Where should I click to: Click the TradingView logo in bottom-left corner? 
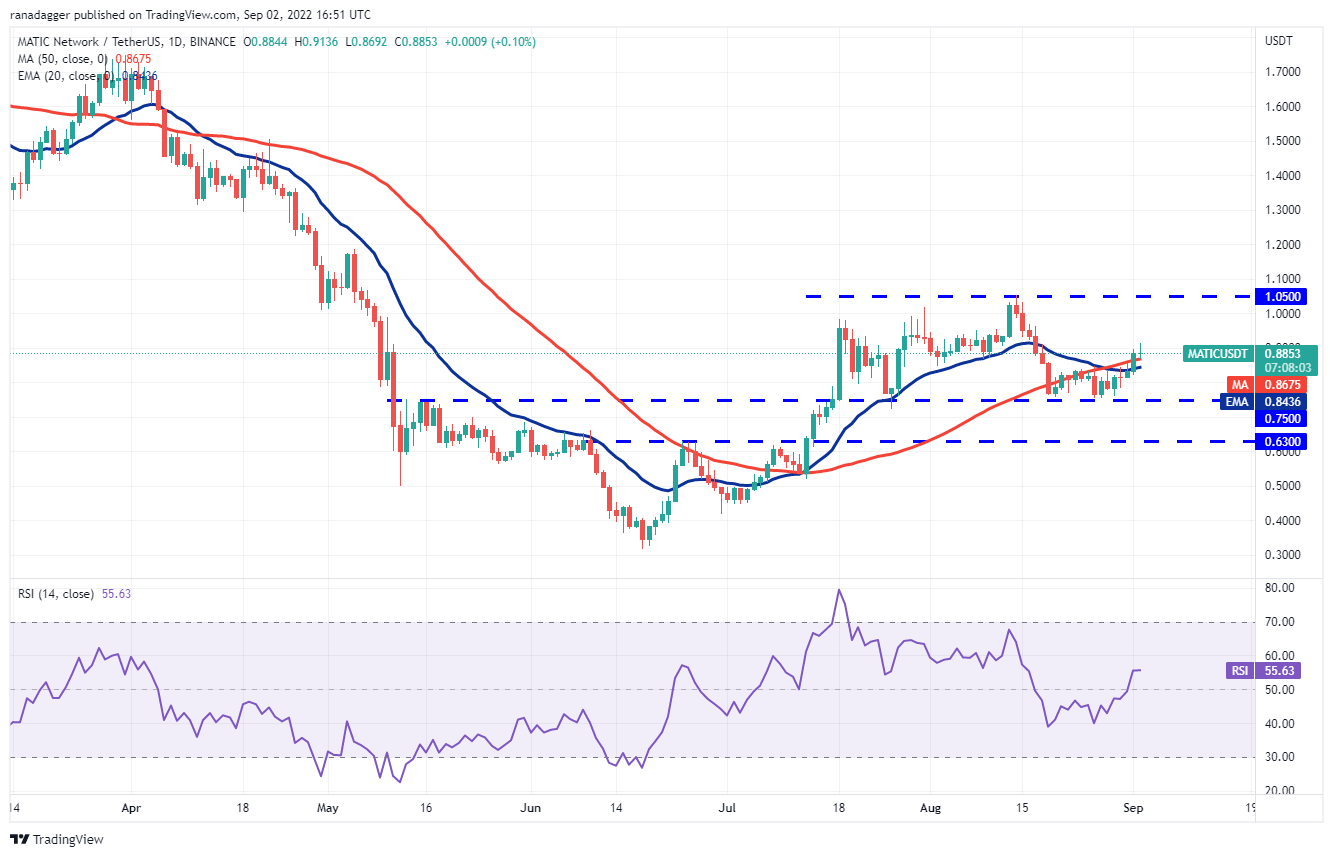click(57, 840)
